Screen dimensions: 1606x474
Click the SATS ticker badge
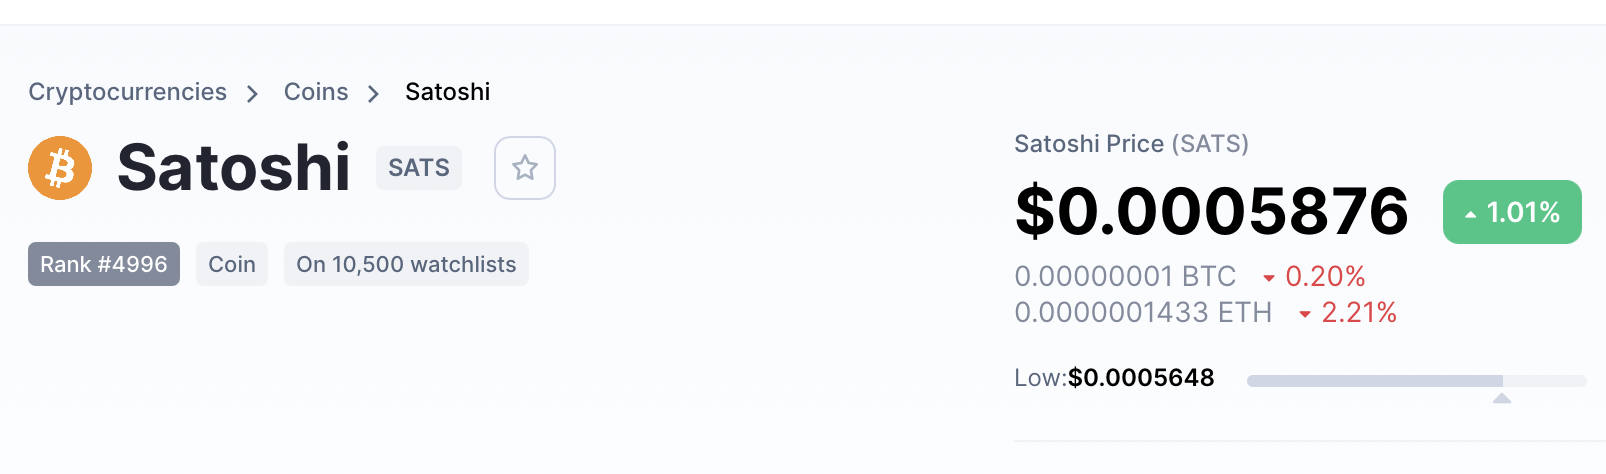tap(419, 168)
